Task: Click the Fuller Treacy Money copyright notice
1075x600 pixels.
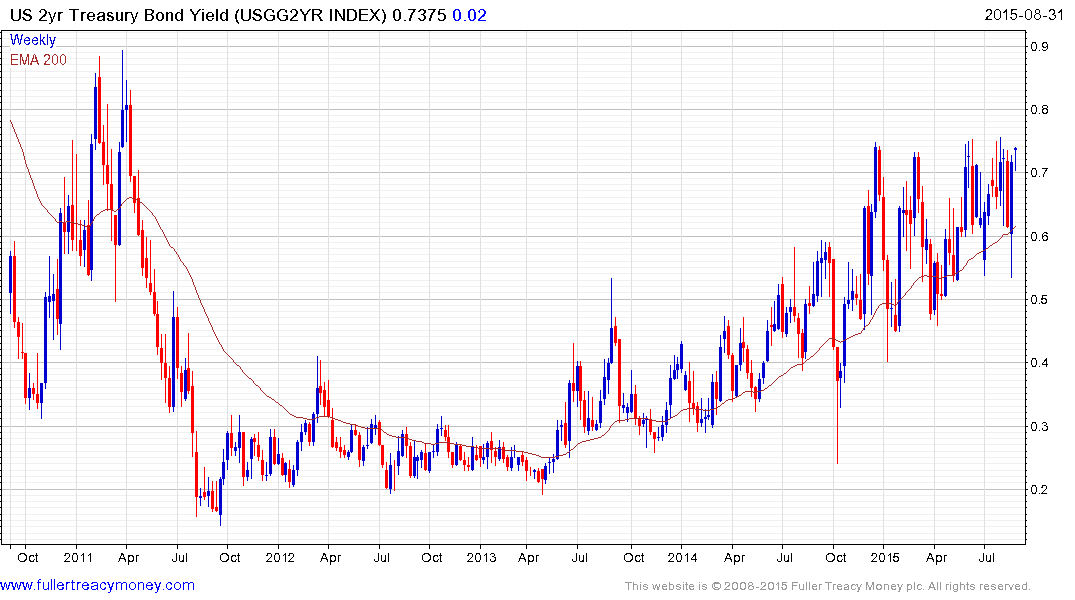Action: click(x=827, y=586)
